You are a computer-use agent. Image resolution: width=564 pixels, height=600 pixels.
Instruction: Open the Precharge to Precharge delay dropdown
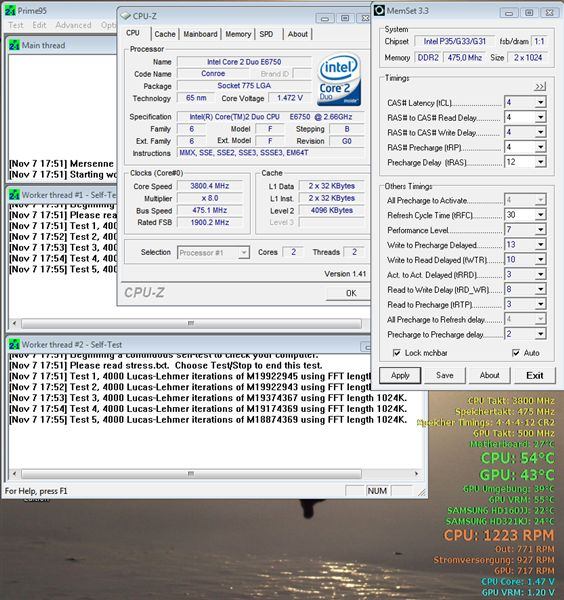pos(540,334)
